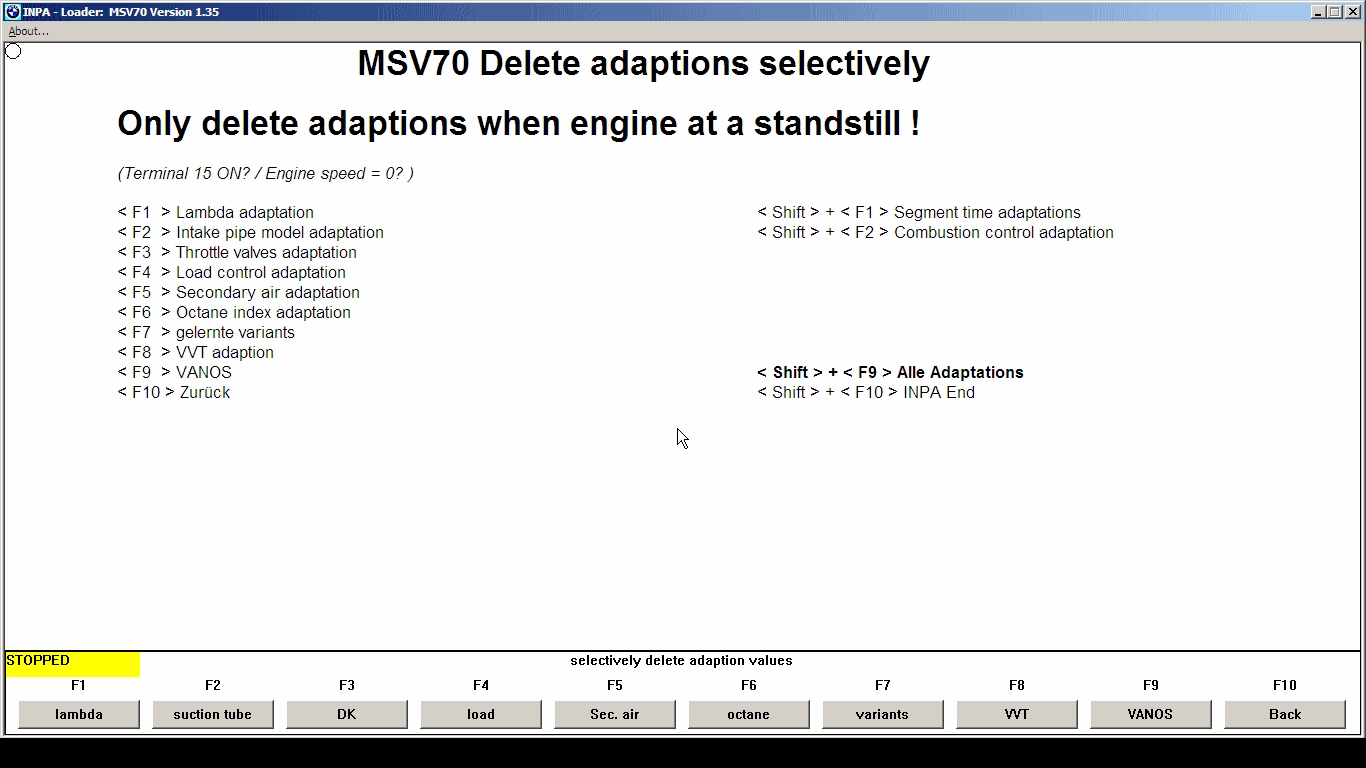Screen dimensions: 1366x768
Task: Click the circle indicator at top left
Action: click(13, 51)
